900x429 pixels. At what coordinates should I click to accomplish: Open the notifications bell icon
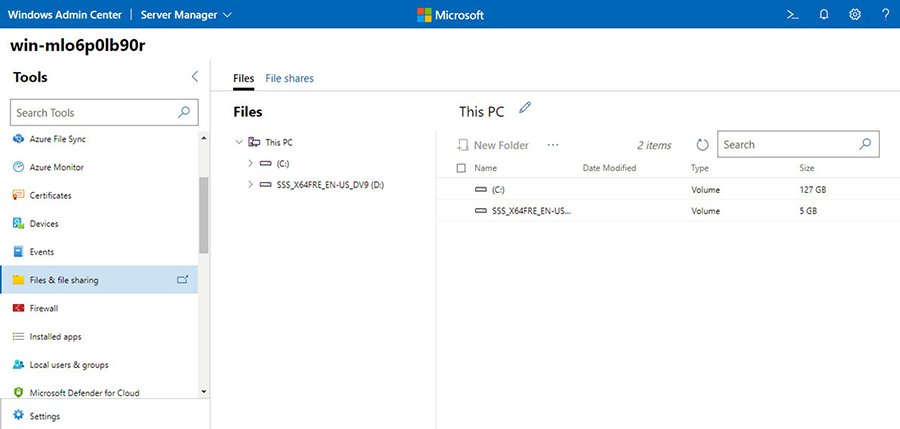coord(824,15)
